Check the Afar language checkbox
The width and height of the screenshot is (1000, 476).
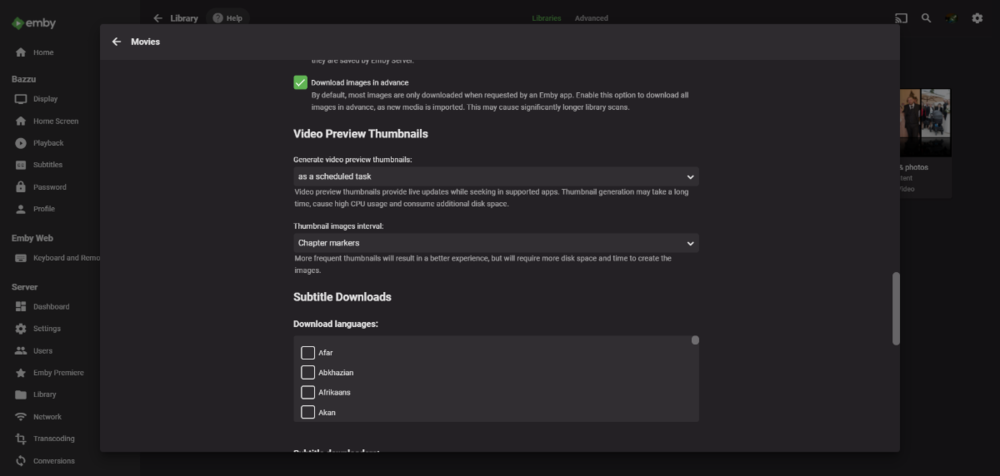coord(308,353)
